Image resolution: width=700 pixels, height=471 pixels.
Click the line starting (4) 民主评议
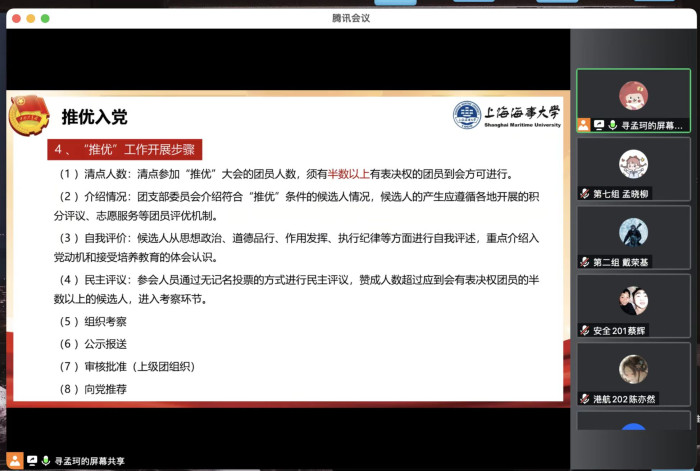click(296, 289)
